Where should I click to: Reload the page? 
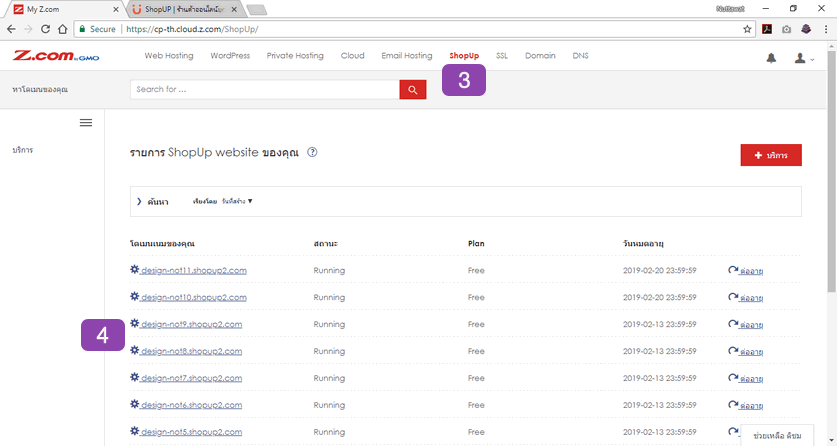(45, 29)
